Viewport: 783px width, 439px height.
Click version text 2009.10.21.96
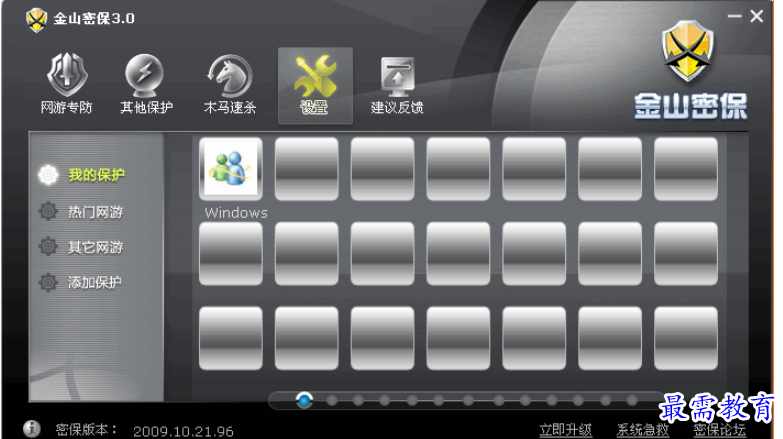click(x=183, y=432)
